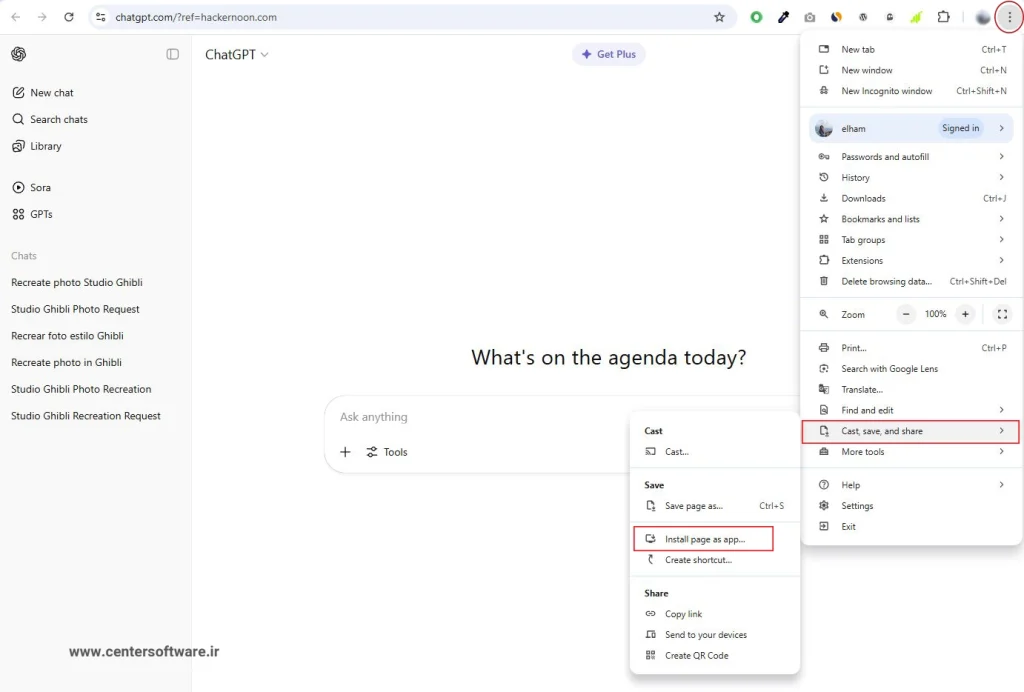Expand the elham Signed in profile entry
The height and width of the screenshot is (692, 1024).
click(911, 129)
